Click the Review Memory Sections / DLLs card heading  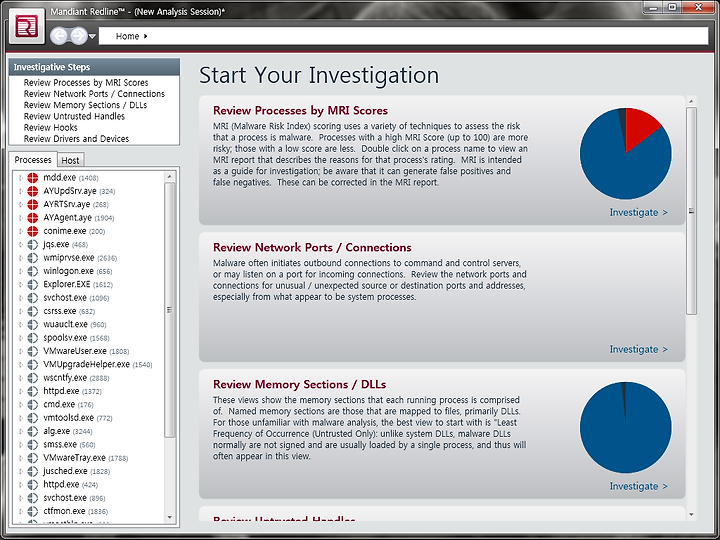pos(299,384)
